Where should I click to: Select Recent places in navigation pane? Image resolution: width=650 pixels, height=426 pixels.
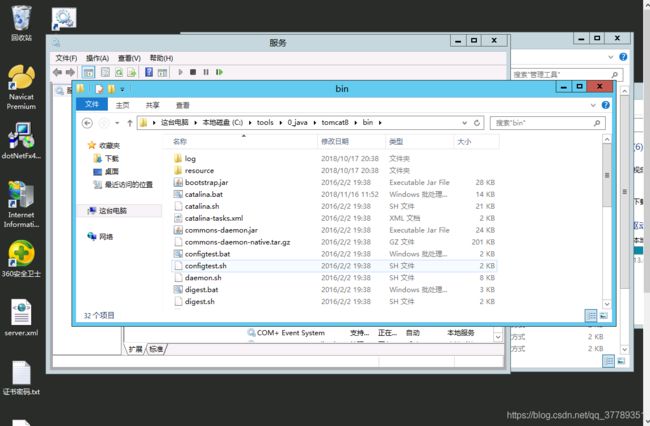click(123, 185)
